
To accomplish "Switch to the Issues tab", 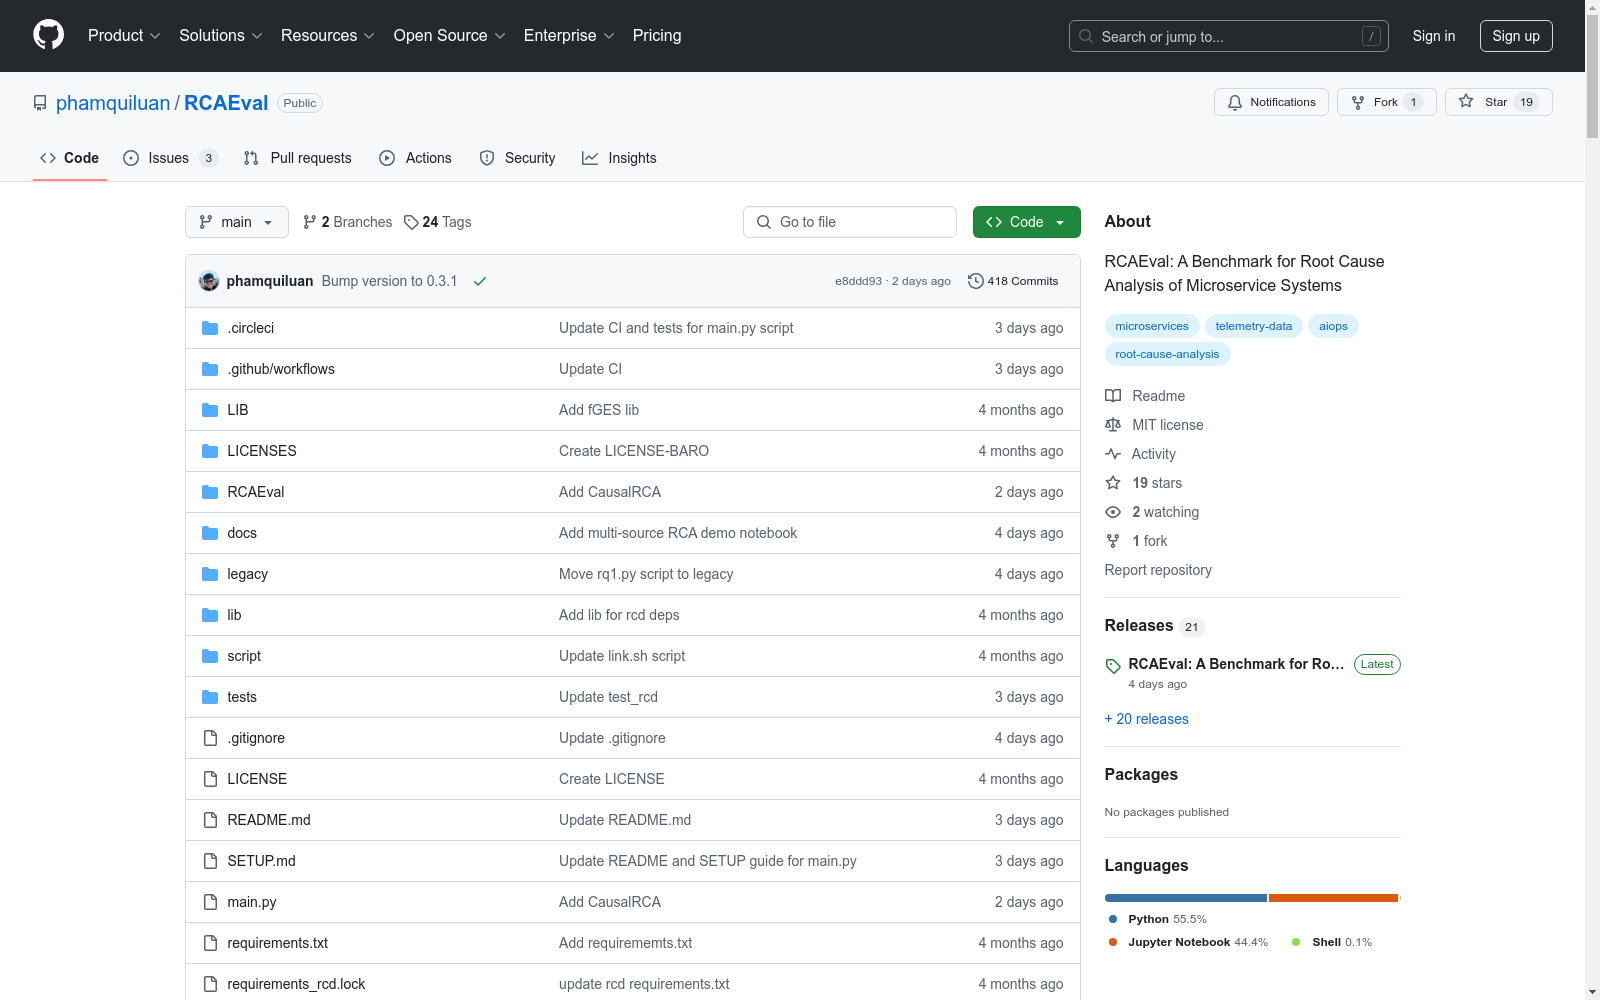I will tap(170, 158).
